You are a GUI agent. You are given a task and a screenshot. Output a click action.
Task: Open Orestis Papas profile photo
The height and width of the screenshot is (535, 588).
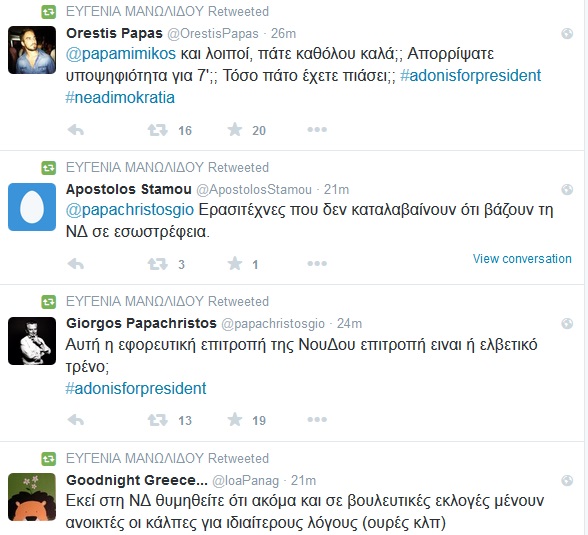32,50
